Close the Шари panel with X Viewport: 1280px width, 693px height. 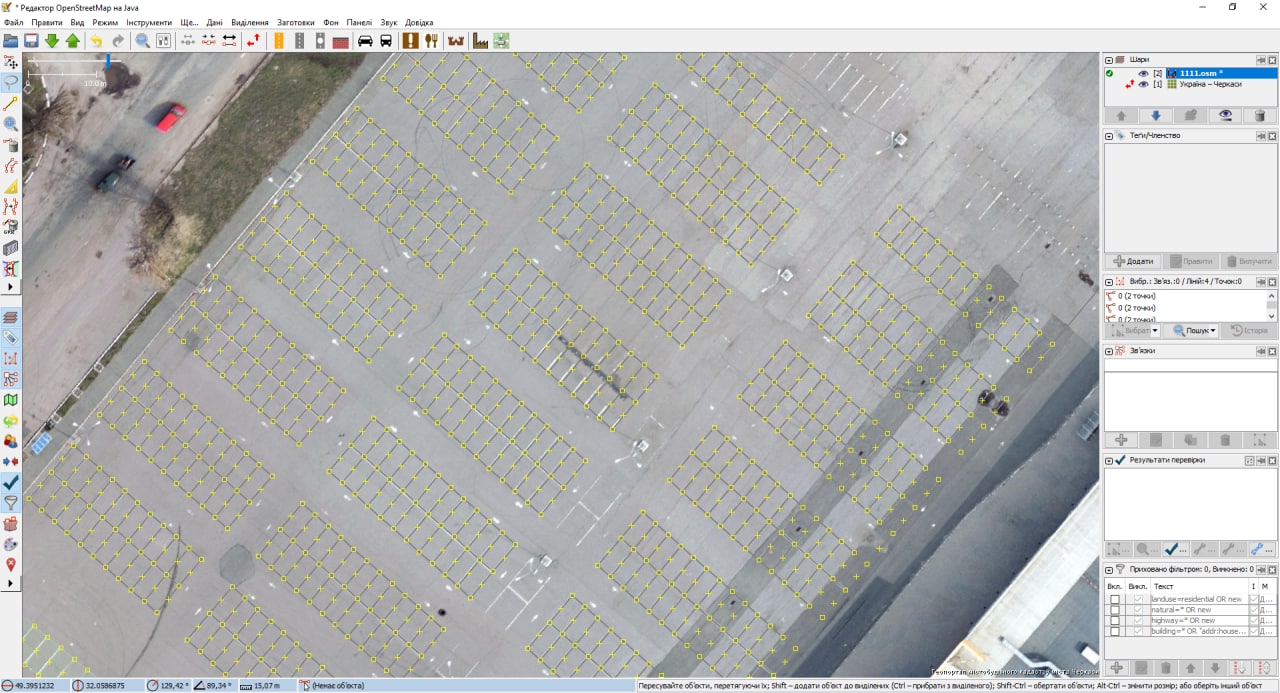pos(1272,60)
